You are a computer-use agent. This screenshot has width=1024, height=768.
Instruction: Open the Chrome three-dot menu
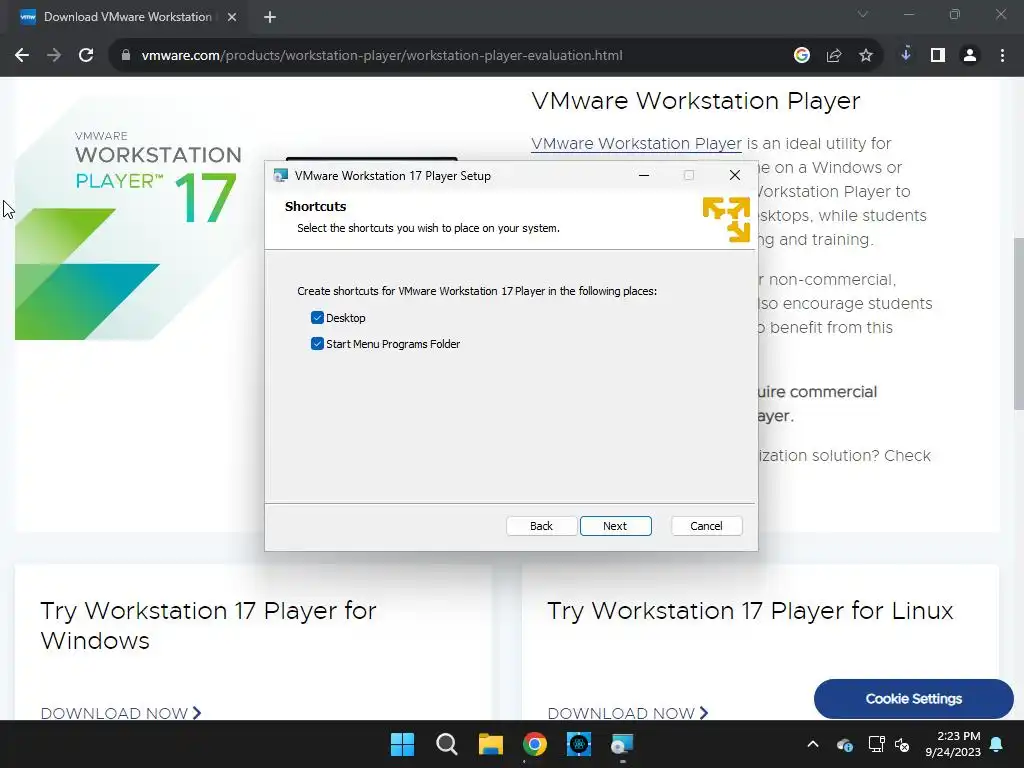pyautogui.click(x=1002, y=56)
